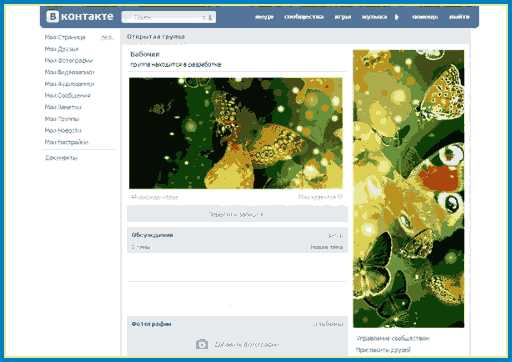This screenshot has width=512, height=362.
Task: Open Мои Сообщения in the sidebar
Action: click(67, 96)
